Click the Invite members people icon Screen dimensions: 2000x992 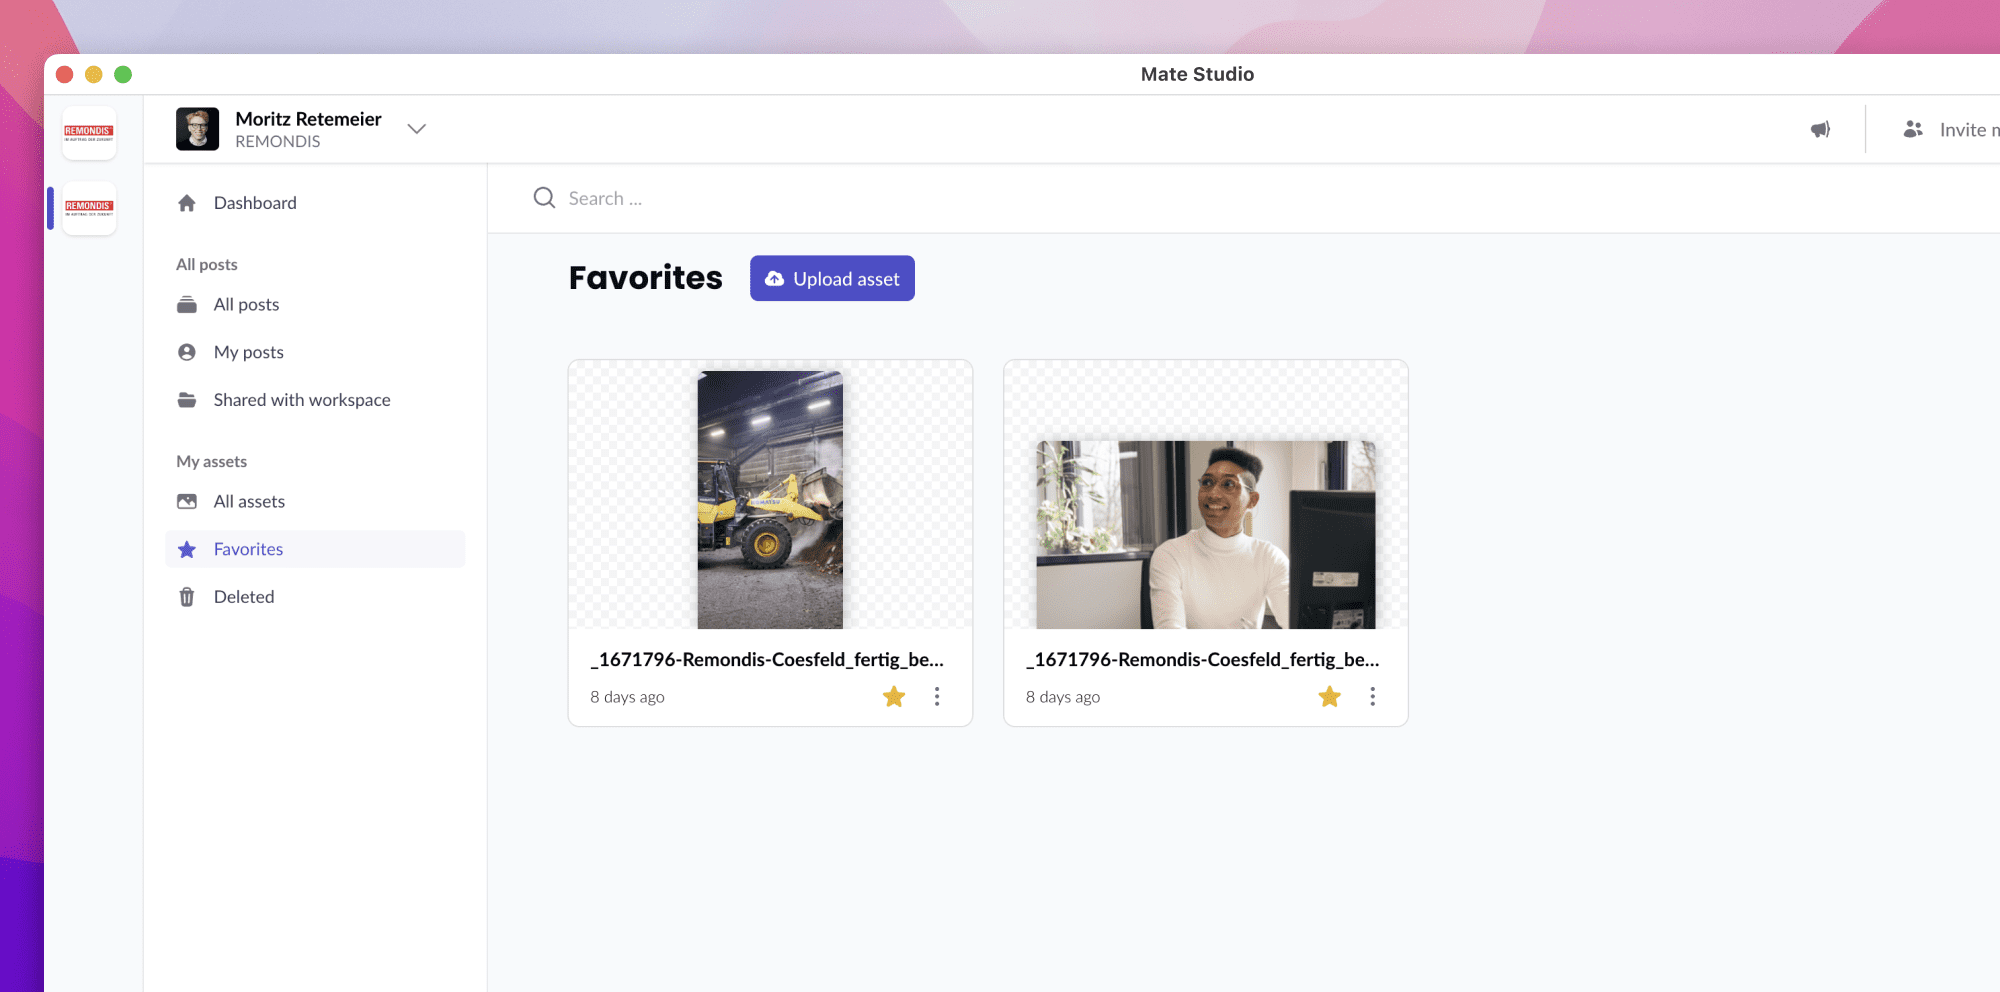pyautogui.click(x=1913, y=129)
